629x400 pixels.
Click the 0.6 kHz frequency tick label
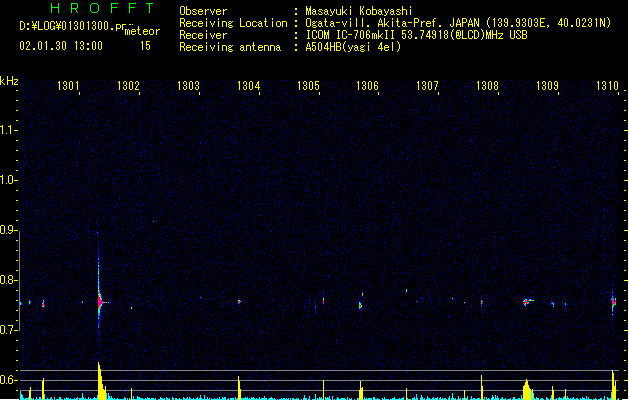8,380
